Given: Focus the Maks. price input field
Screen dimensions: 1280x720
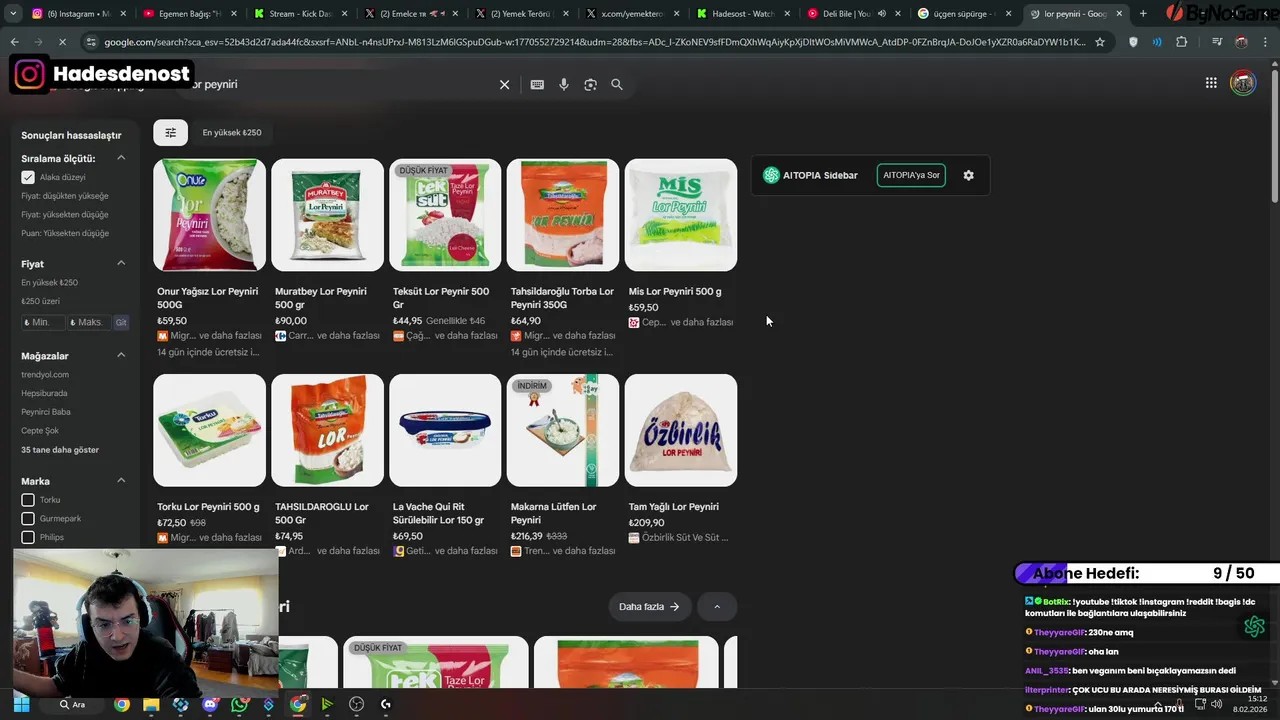Looking at the screenshot, I should [90, 322].
